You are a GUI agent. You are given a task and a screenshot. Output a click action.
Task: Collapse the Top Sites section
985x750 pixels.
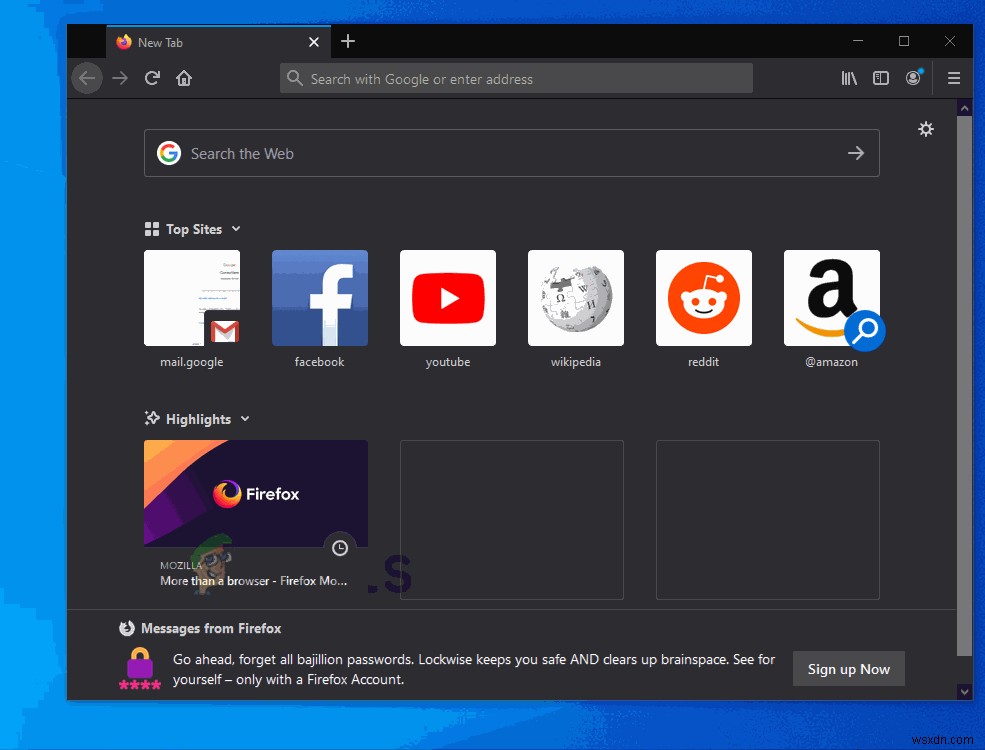[x=237, y=229]
